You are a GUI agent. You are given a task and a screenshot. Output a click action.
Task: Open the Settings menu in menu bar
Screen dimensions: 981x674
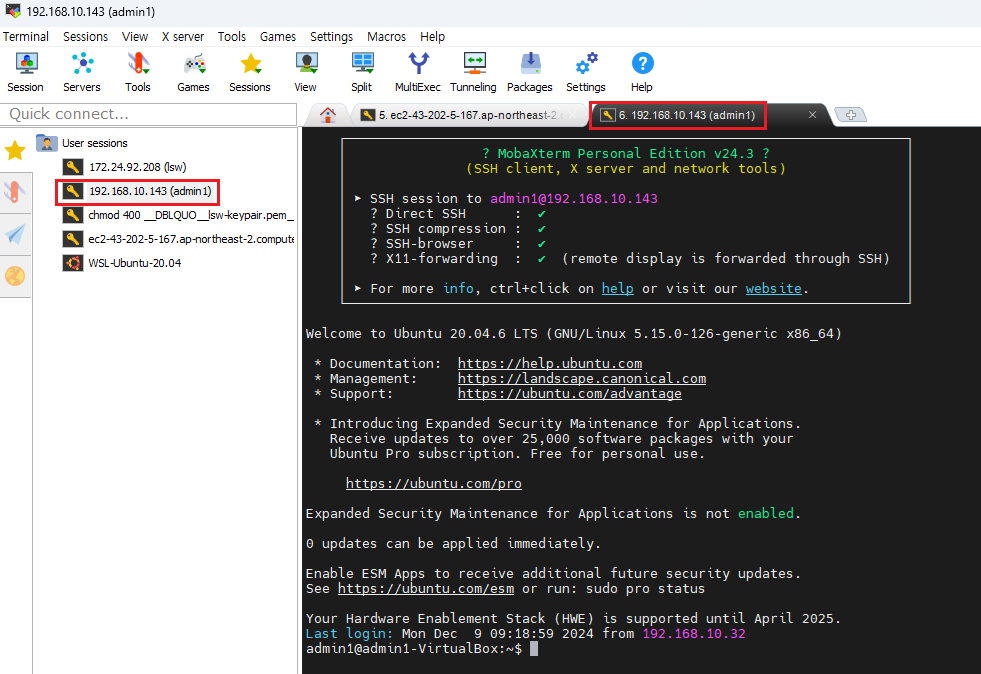click(332, 36)
